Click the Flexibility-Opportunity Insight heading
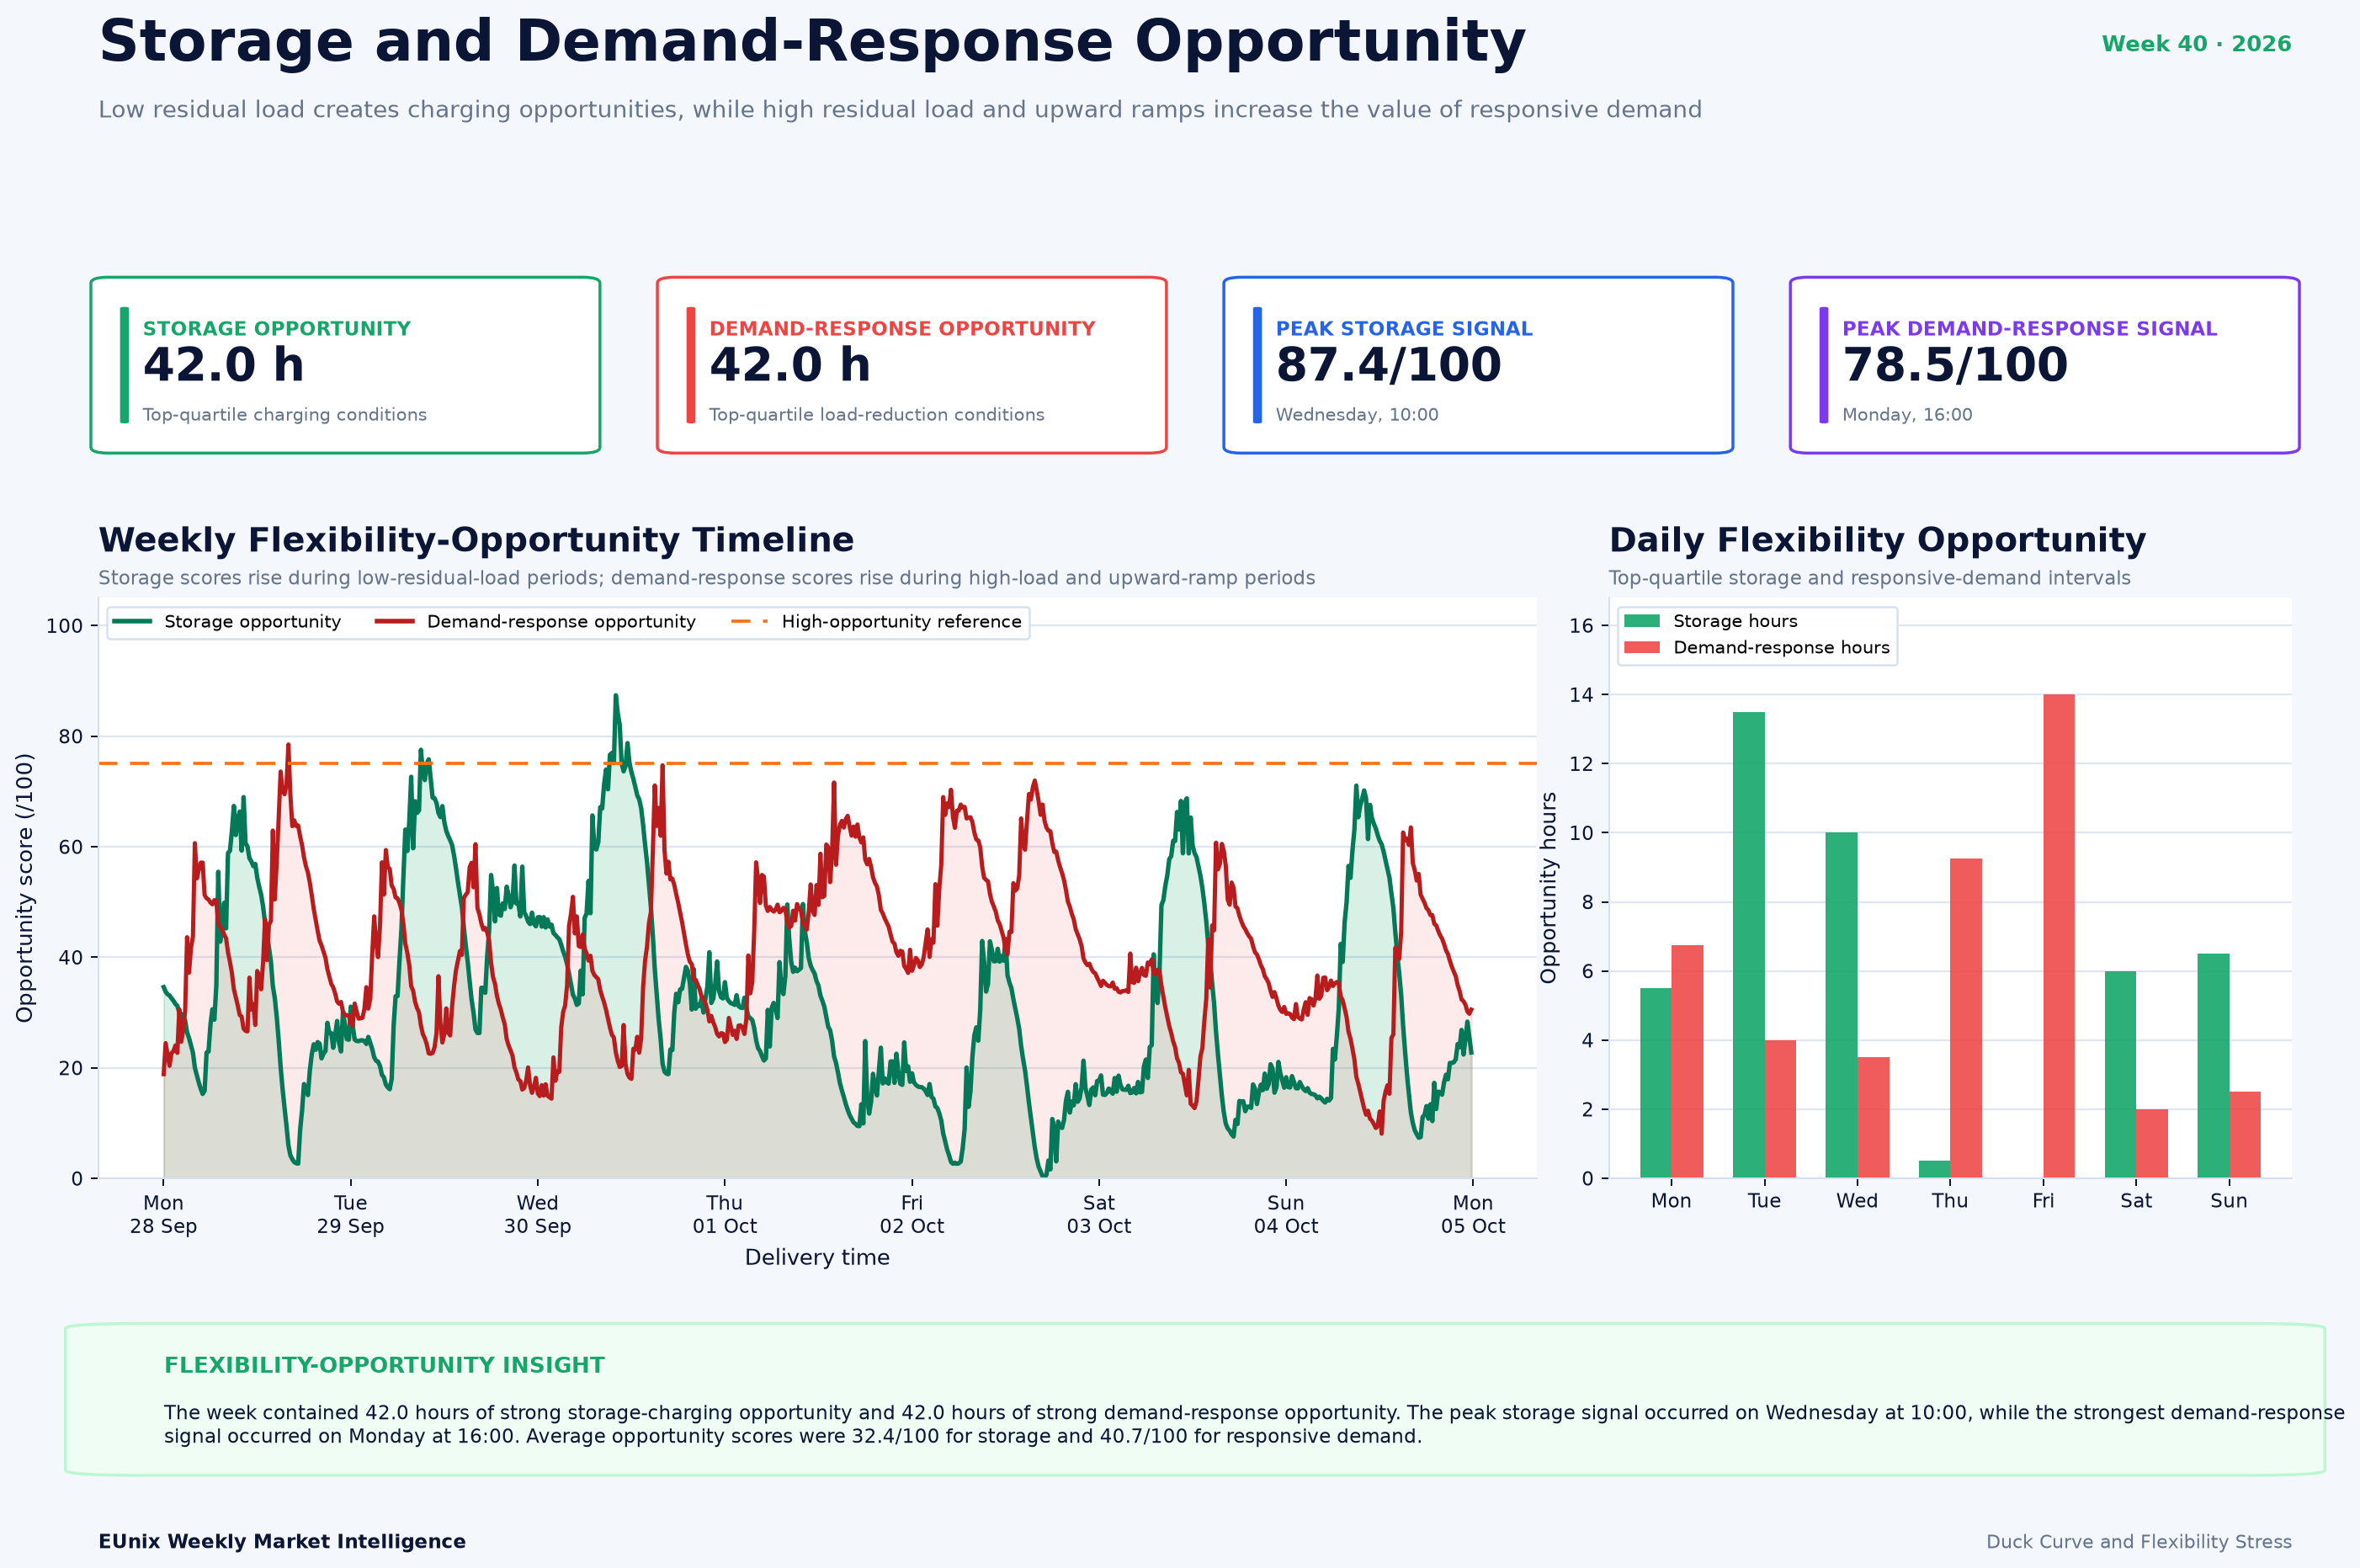The height and width of the screenshot is (1568, 2360). point(384,1365)
